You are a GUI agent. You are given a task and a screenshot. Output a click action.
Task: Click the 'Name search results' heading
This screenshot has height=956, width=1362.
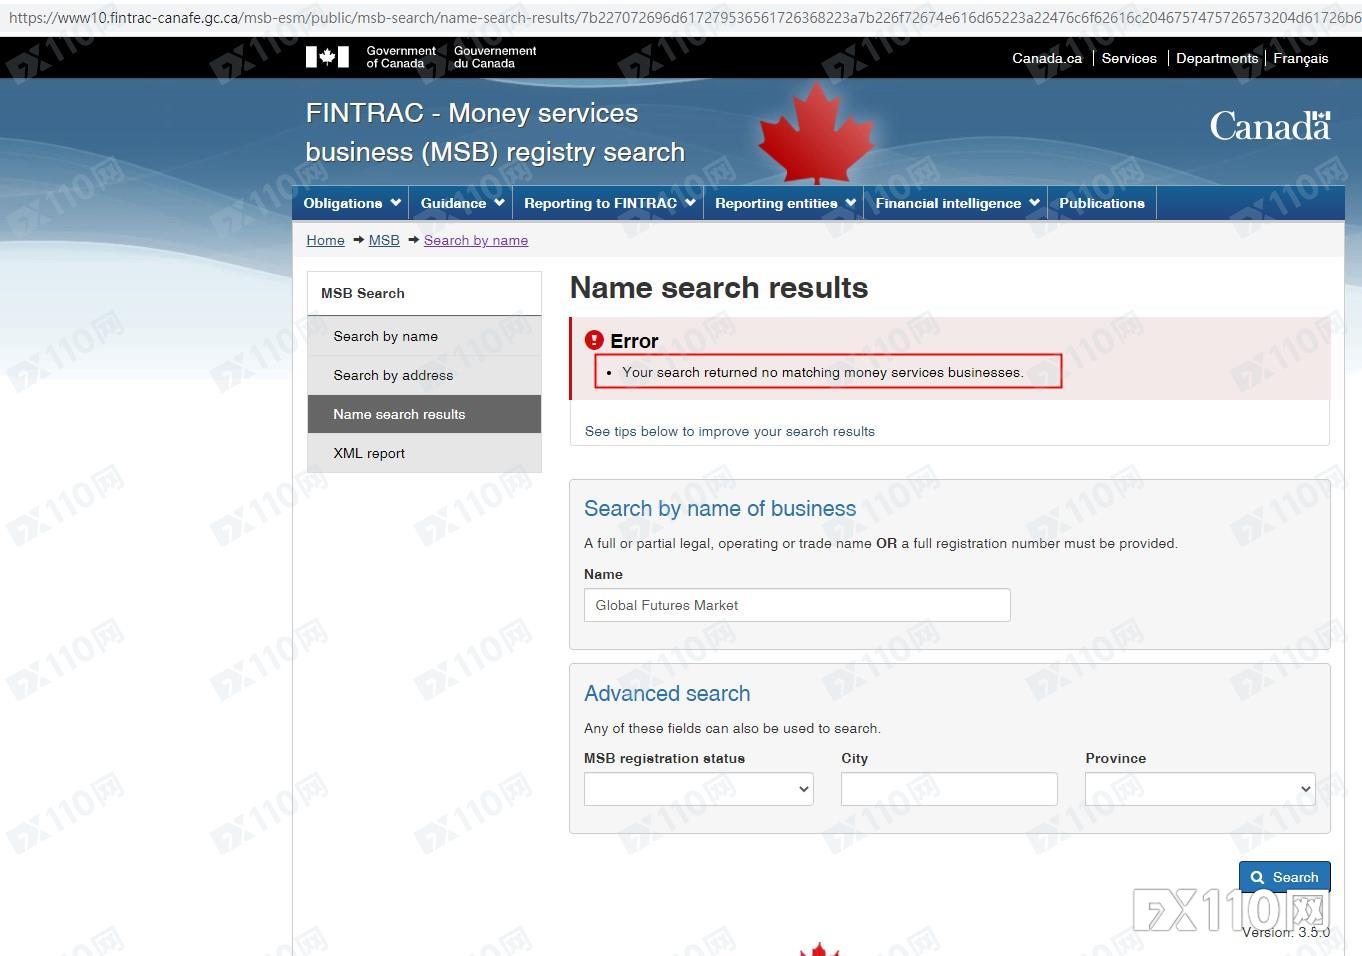coord(719,288)
